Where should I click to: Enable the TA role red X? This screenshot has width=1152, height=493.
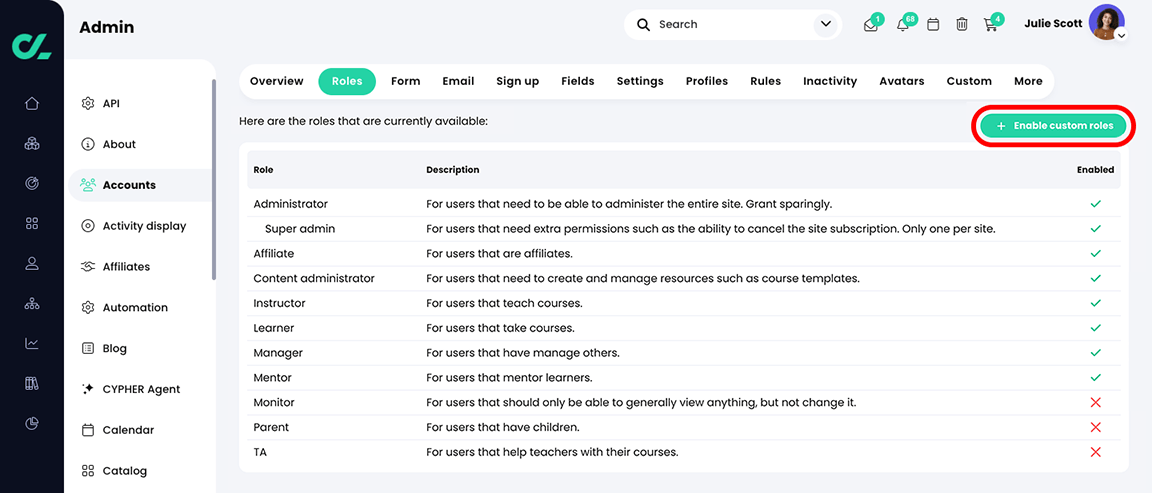click(x=1095, y=452)
